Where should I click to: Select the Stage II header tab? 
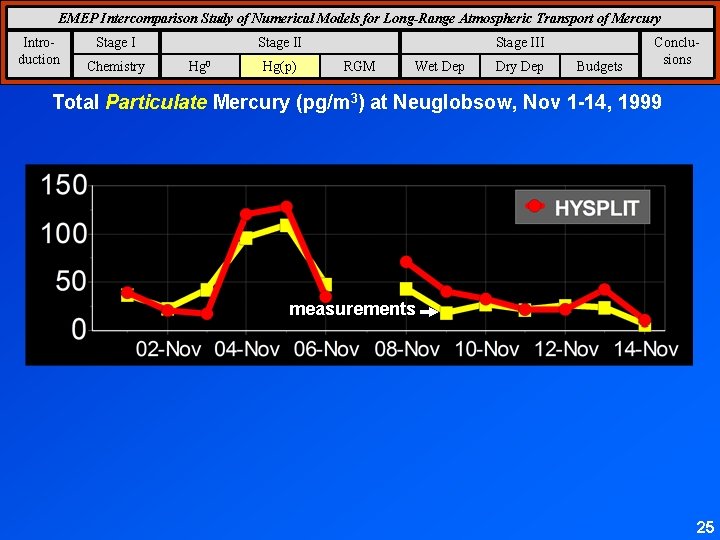click(x=280, y=42)
